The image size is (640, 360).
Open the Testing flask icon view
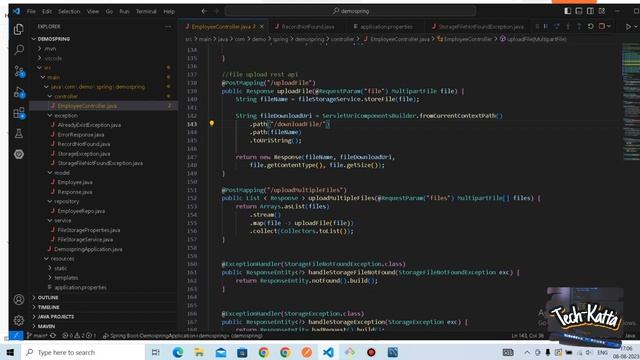pos(18,133)
